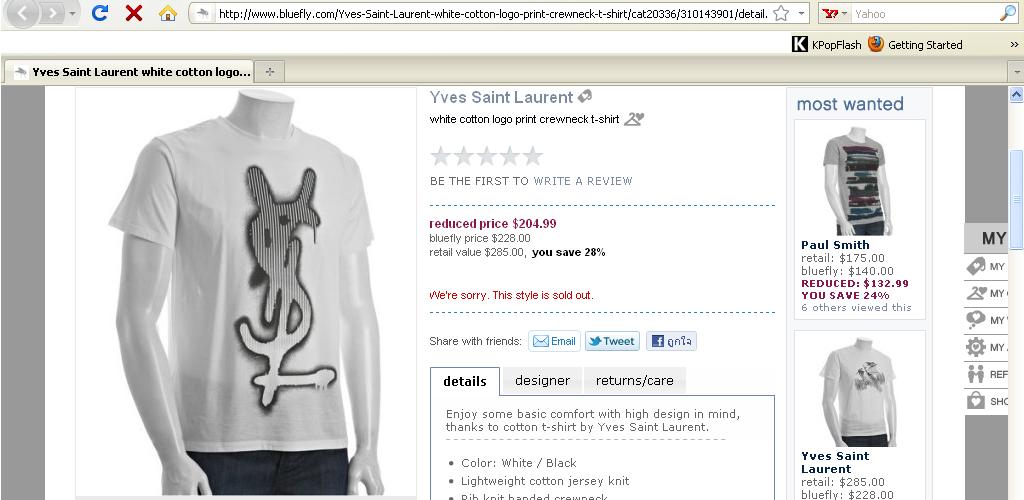1024x500 pixels.
Task: Bookmark this page with the star icon
Action: tap(780, 13)
